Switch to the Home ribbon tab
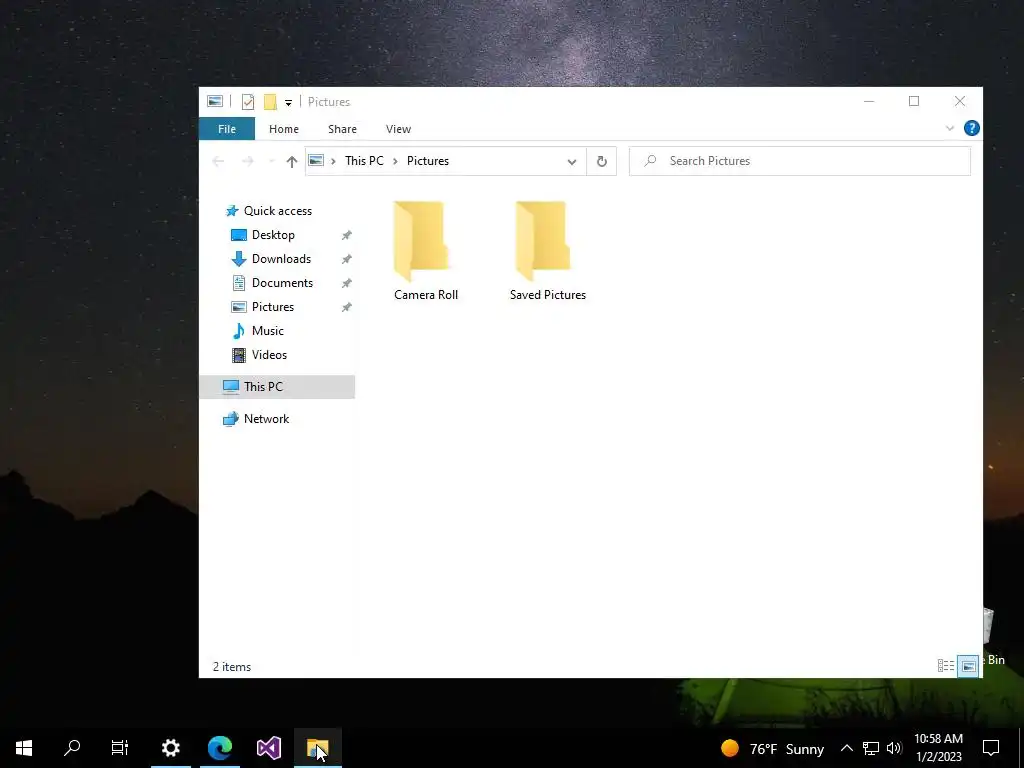 point(283,129)
